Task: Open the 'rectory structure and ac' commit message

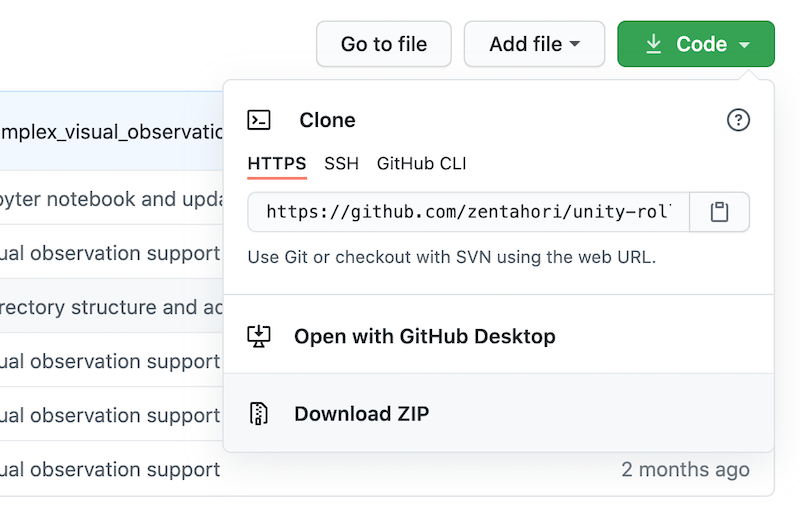Action: (111, 307)
